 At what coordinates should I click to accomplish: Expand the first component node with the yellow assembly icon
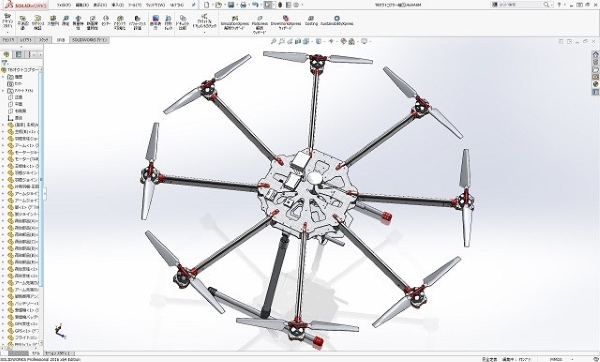pos(3,125)
